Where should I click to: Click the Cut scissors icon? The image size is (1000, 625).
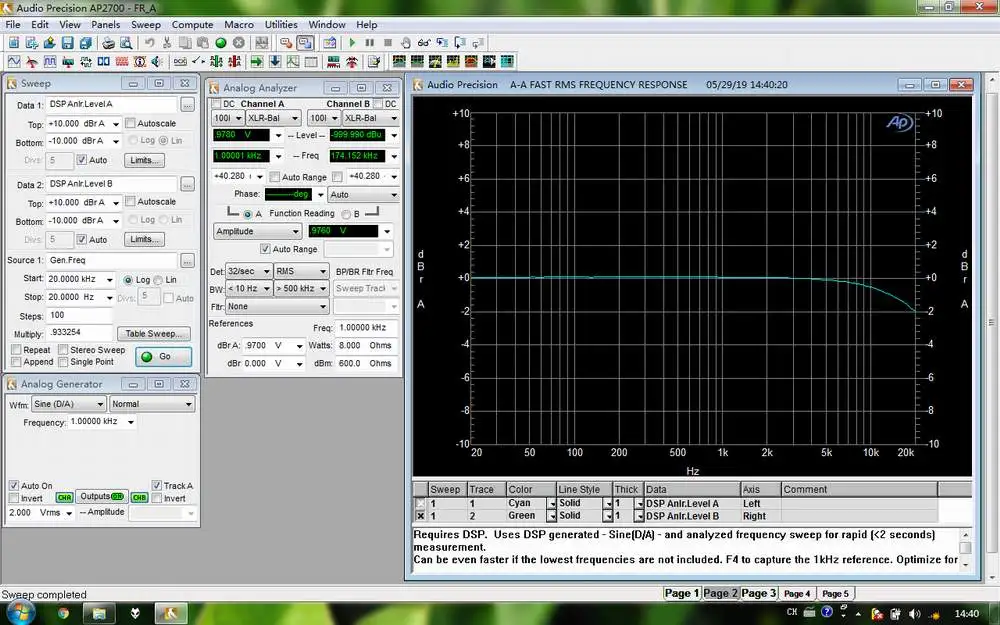167,43
